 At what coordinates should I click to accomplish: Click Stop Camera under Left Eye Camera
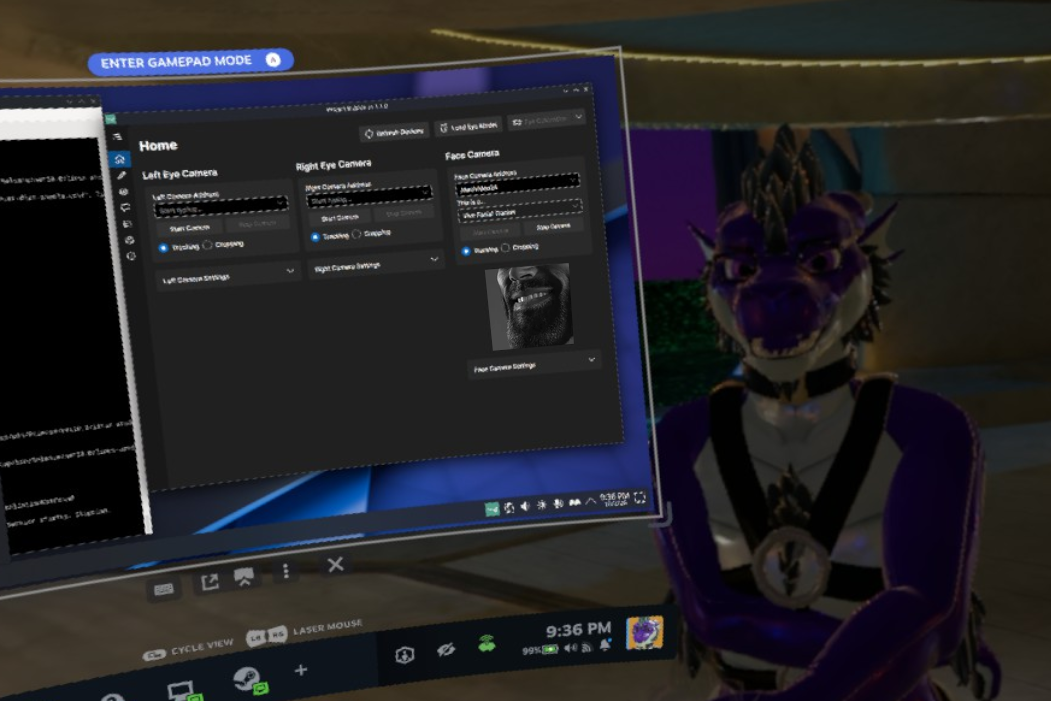[x=257, y=223]
